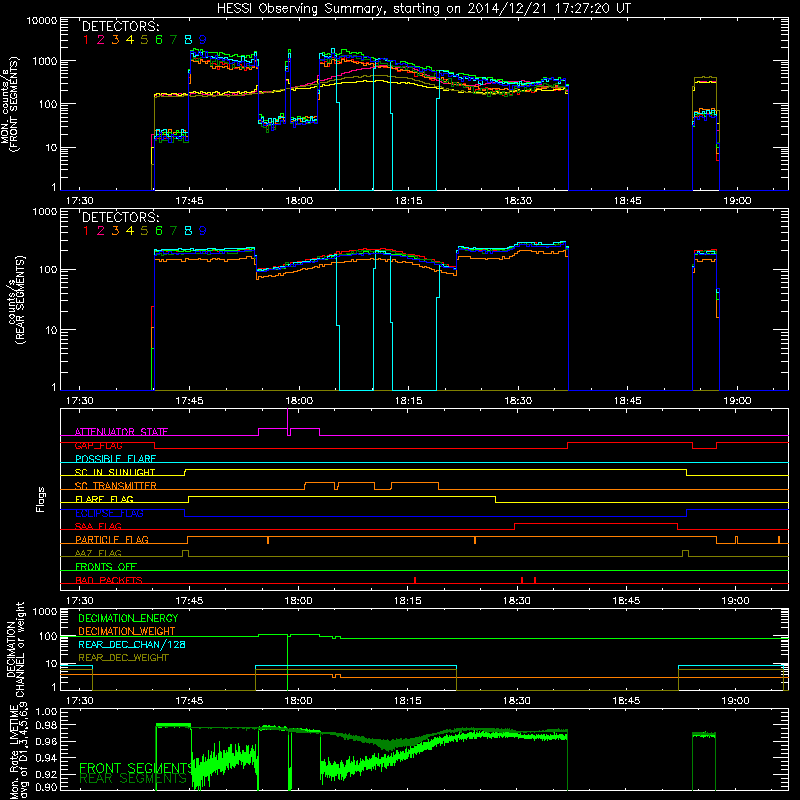Click the 10000 tick on front segments axis

pos(42,20)
